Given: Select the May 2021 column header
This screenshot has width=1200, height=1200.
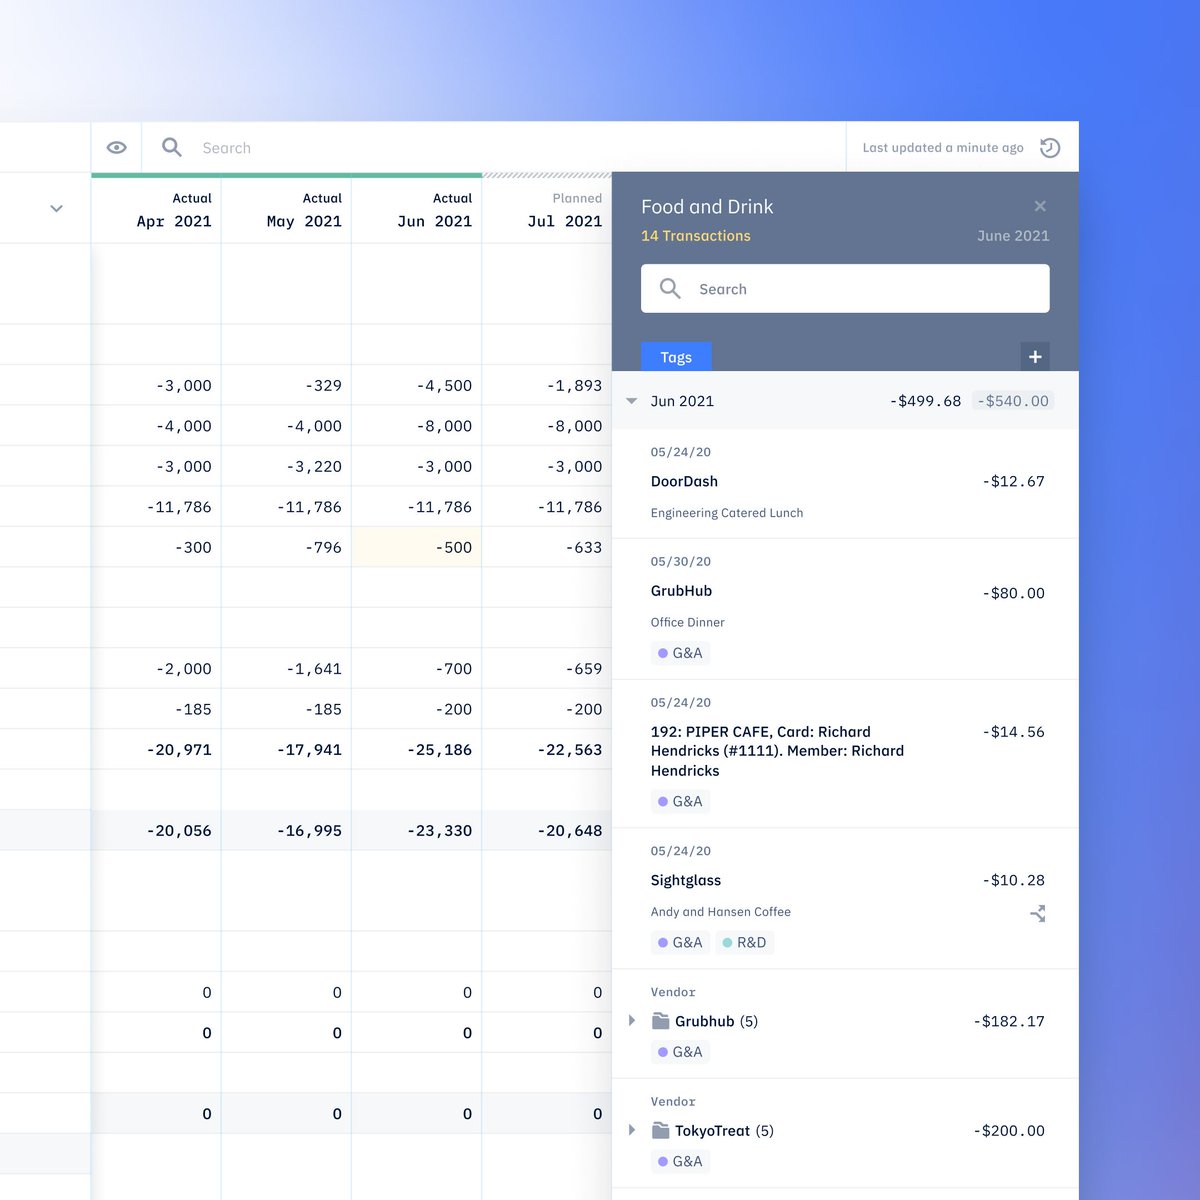Looking at the screenshot, I should tap(286, 210).
